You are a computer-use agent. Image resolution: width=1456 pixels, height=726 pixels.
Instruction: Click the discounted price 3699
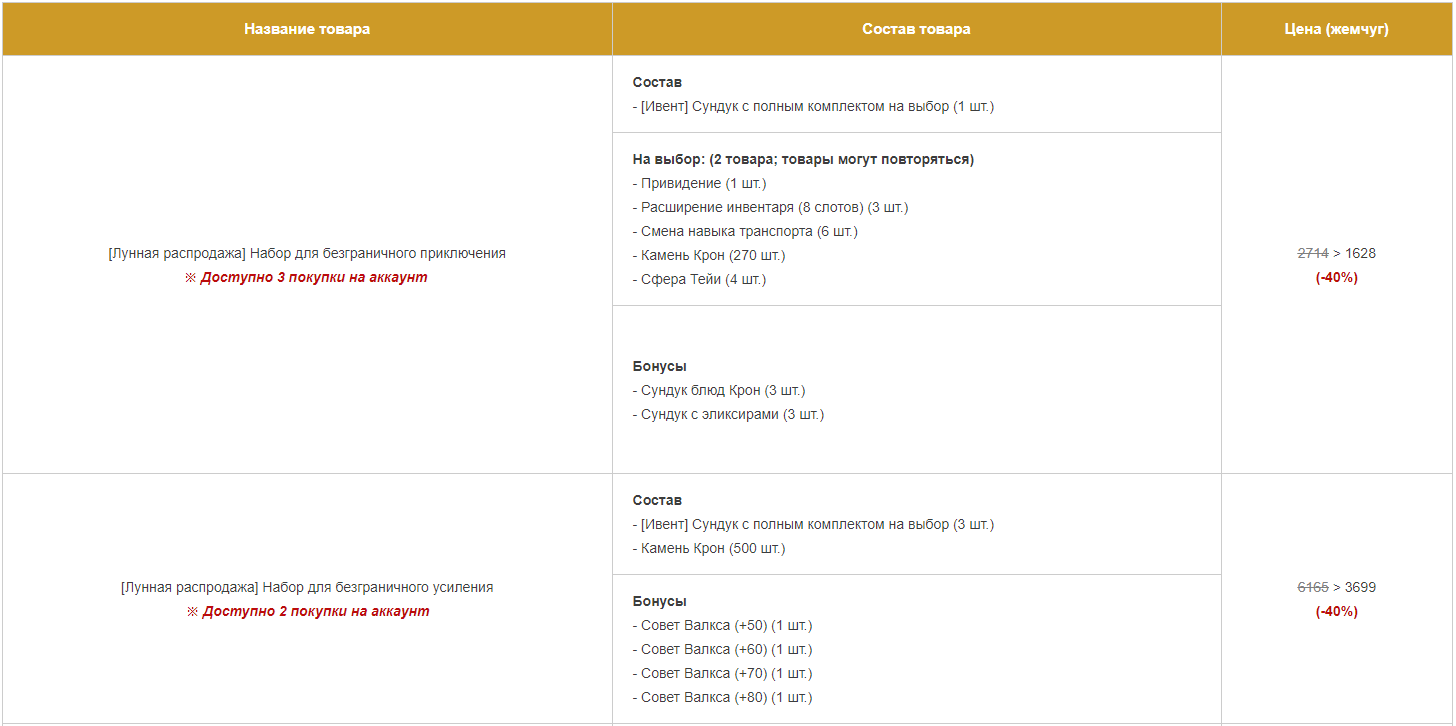(1361, 587)
